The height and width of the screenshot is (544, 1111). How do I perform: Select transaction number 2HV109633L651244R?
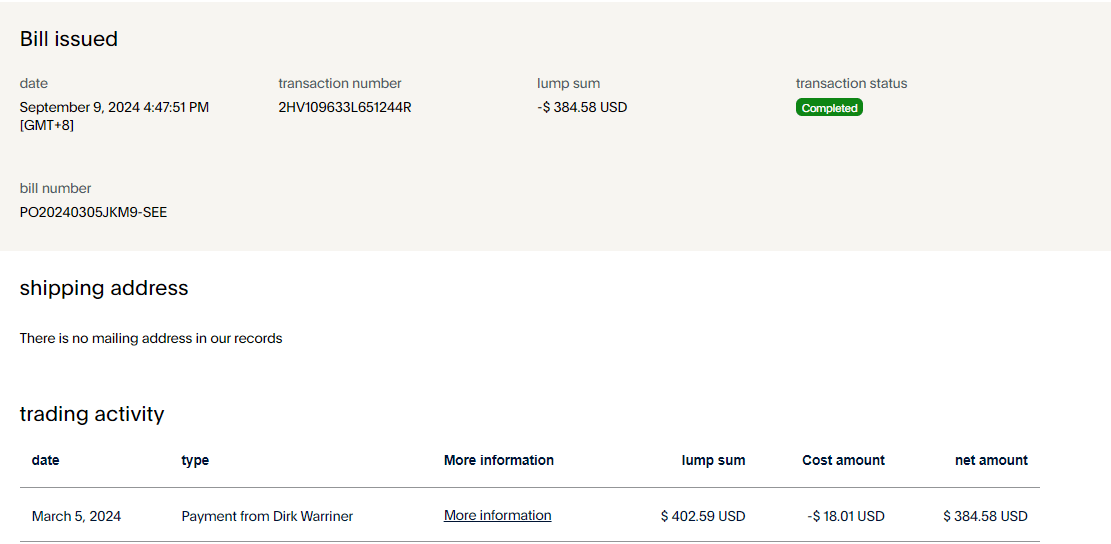tap(344, 107)
